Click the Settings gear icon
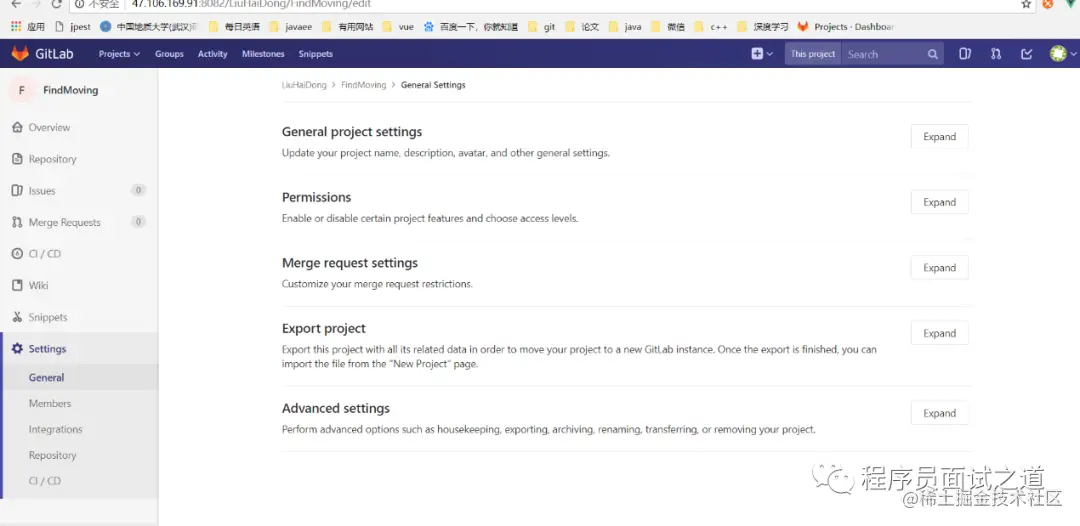The width and height of the screenshot is (1080, 526). (x=17, y=349)
